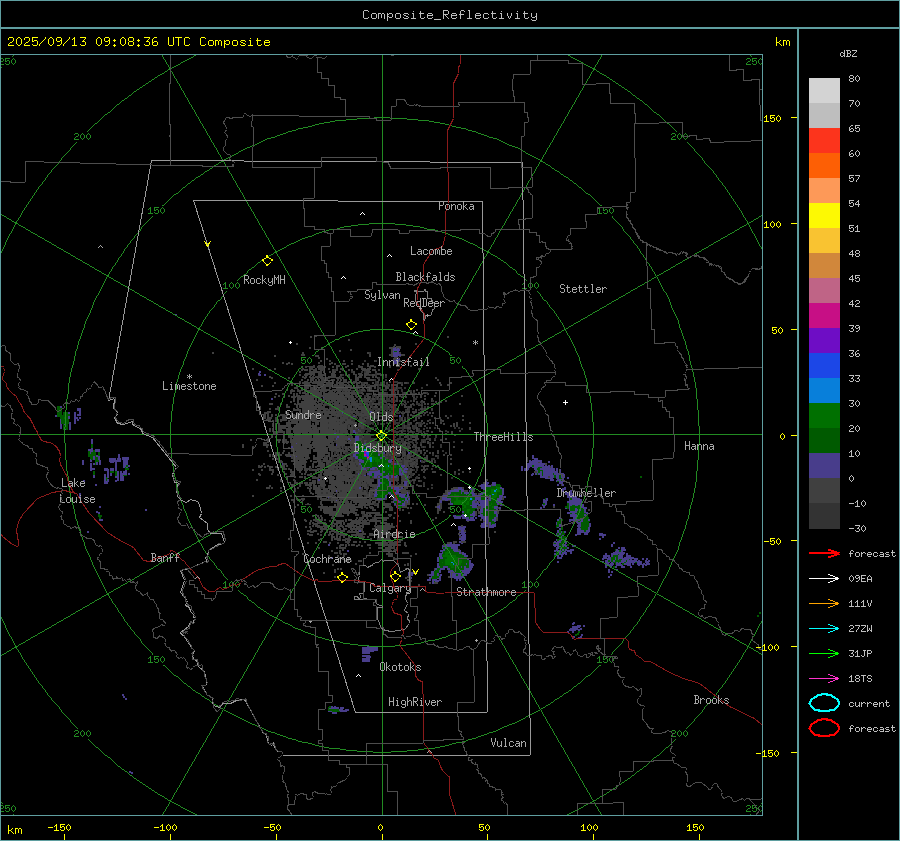900x841 pixels.
Task: Click the white 09EA arrow icon
Action: click(x=824, y=579)
